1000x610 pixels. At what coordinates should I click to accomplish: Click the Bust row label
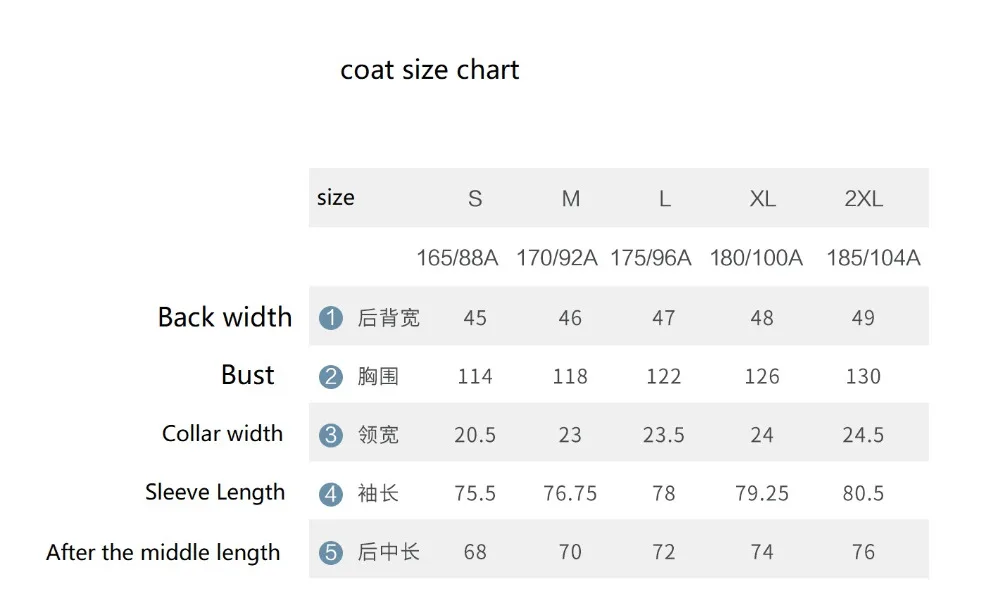coord(247,375)
